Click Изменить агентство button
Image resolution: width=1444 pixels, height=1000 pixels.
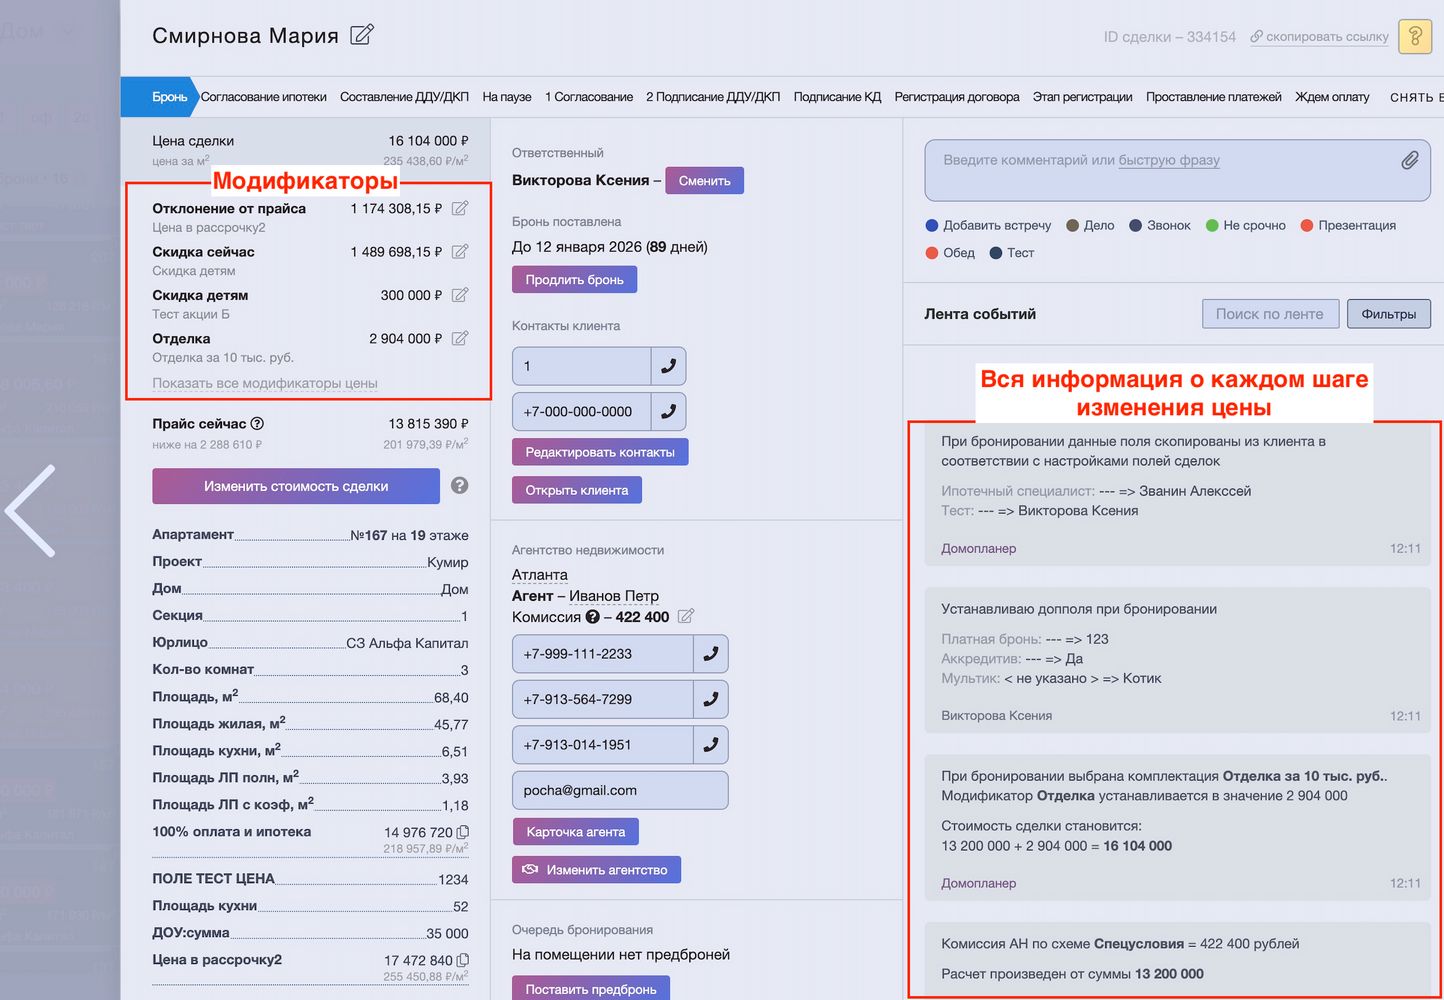(x=596, y=870)
